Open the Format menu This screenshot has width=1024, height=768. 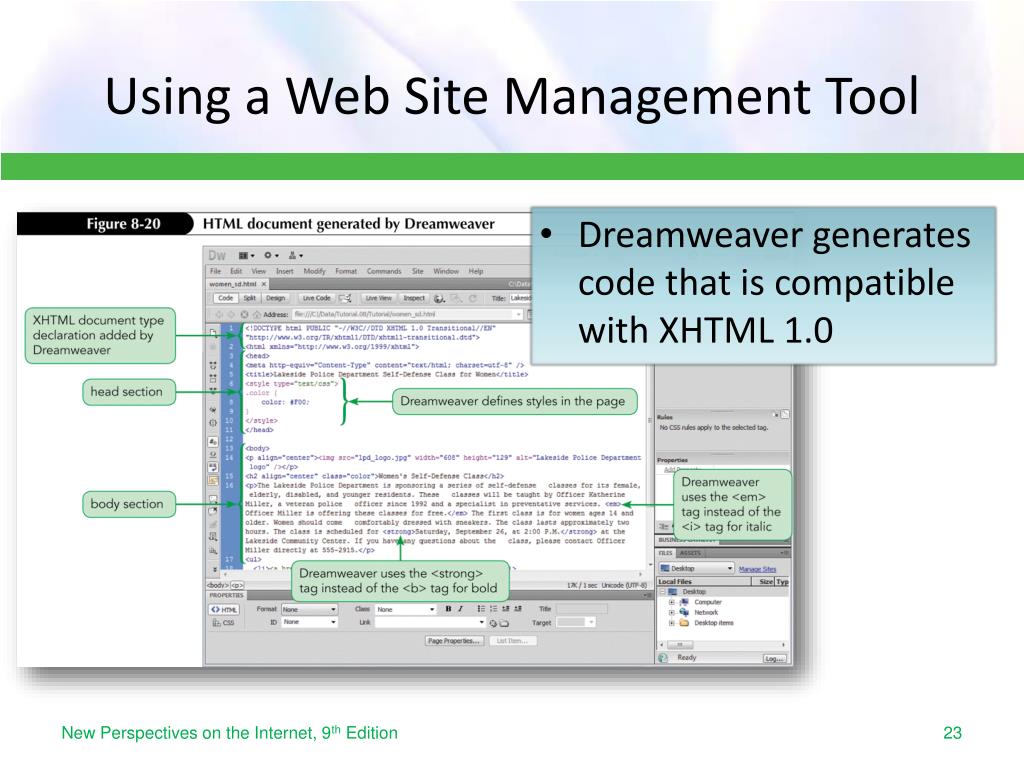pos(346,271)
